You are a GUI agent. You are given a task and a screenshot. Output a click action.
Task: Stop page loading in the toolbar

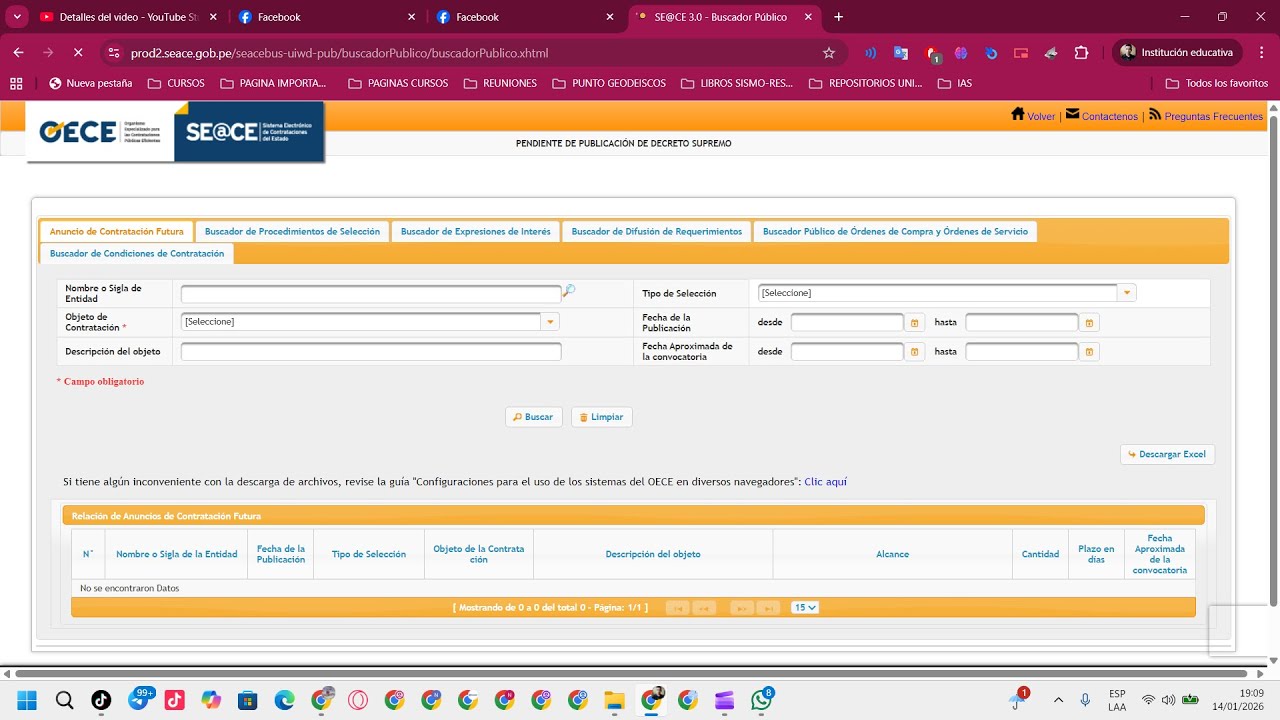[78, 53]
